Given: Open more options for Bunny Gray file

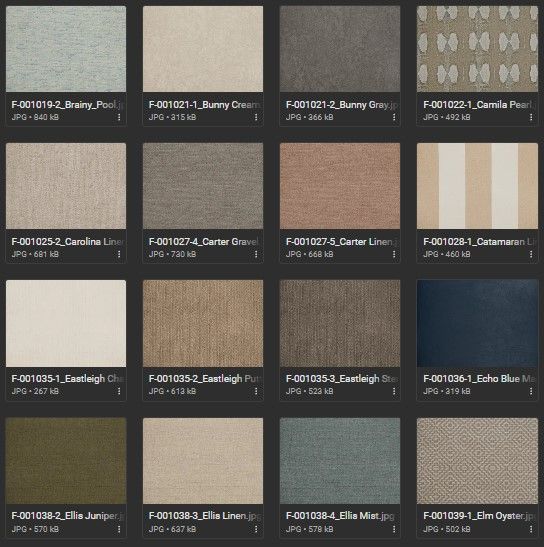Looking at the screenshot, I should [394, 117].
